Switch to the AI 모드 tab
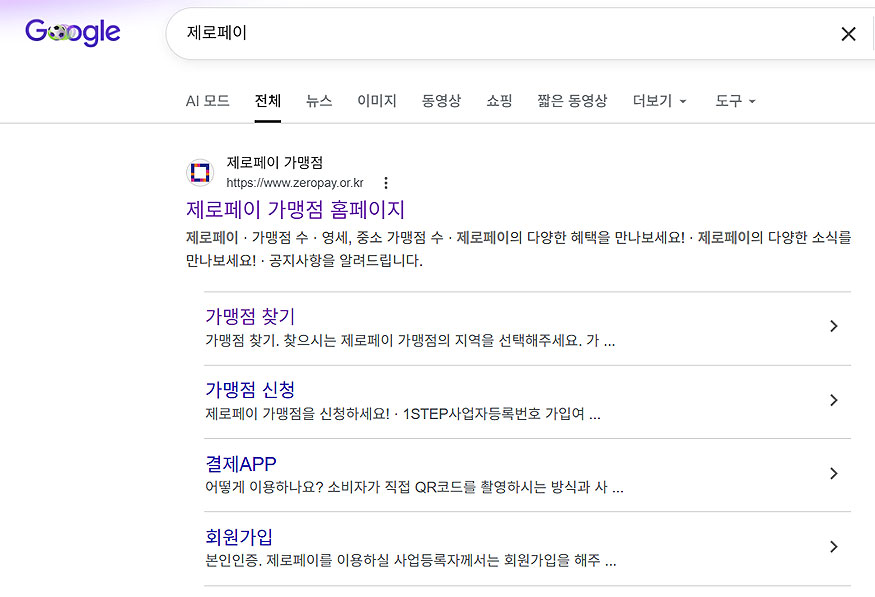Viewport: 875px width, 597px height. (x=208, y=101)
